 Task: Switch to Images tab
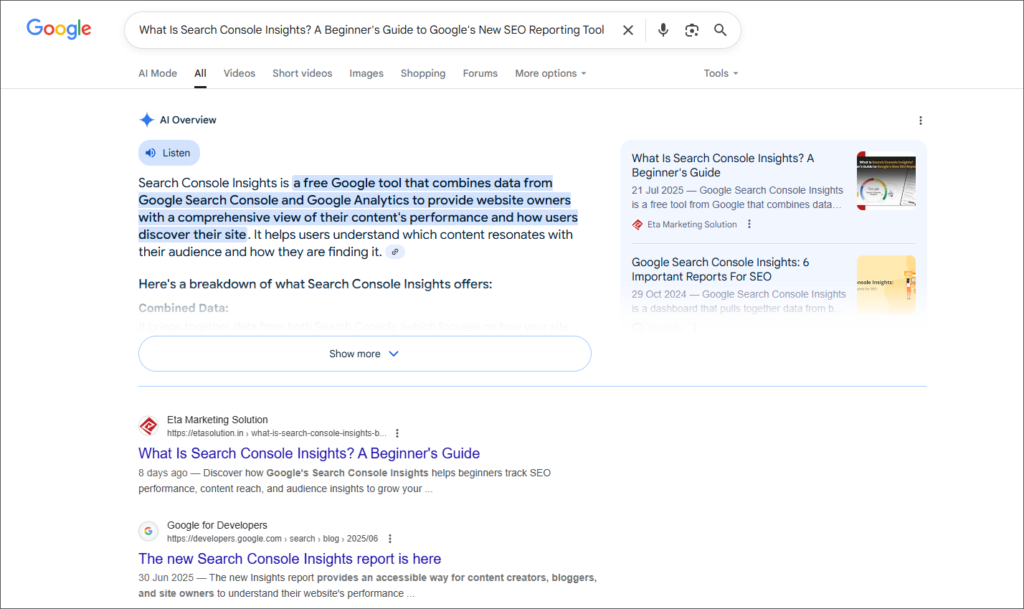(366, 73)
